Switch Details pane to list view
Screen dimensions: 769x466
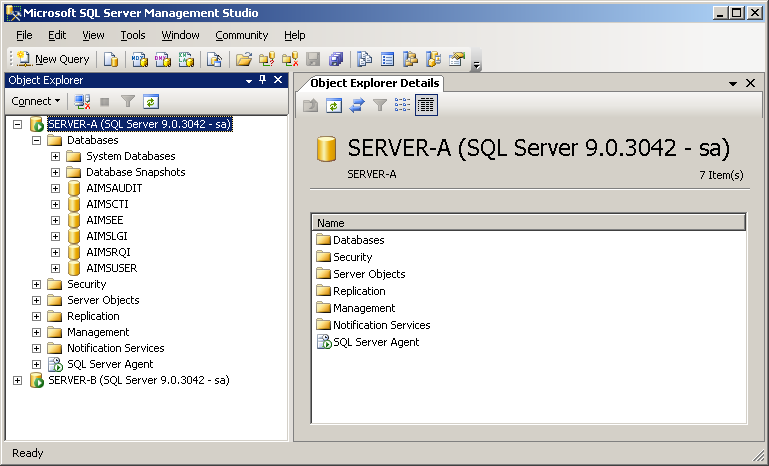(402, 105)
